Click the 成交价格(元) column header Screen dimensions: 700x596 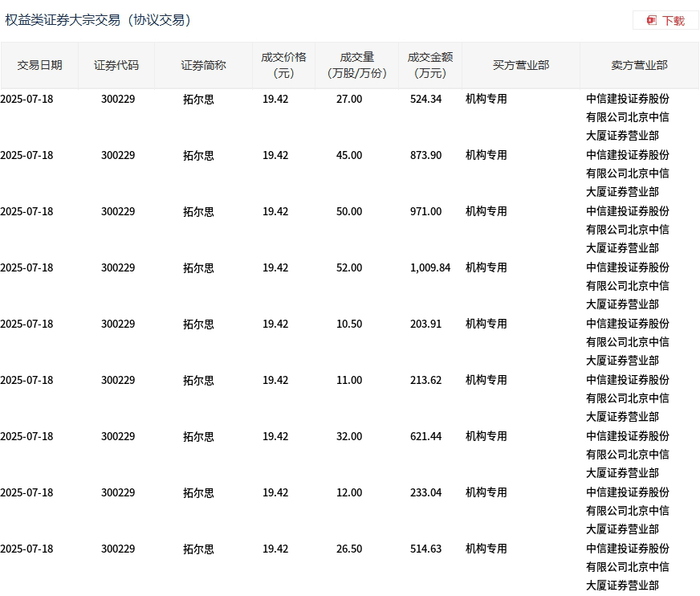pos(284,66)
